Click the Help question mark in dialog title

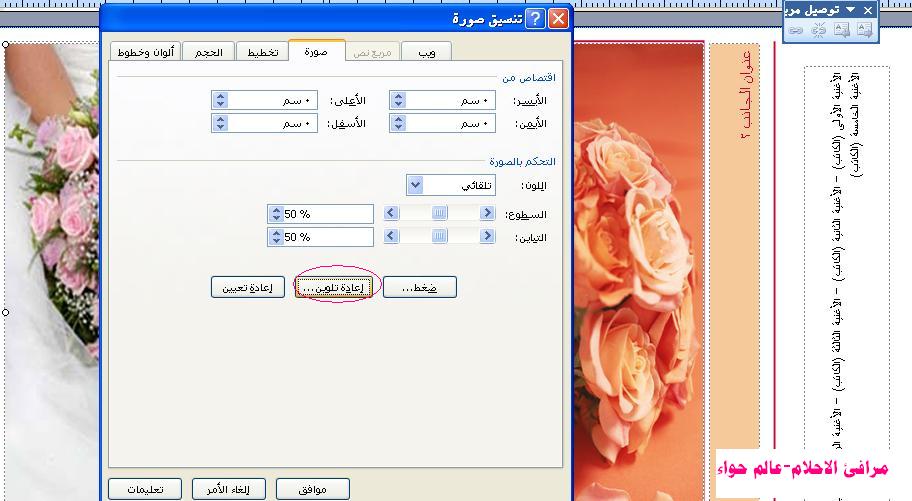point(535,19)
